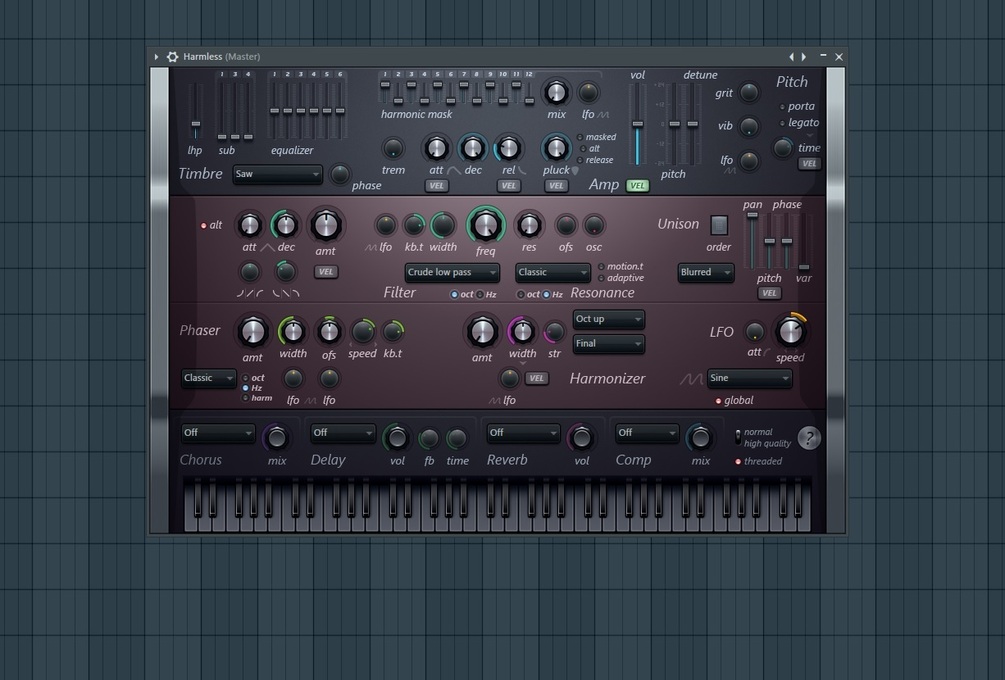Click the Pitch grit knob
Viewport: 1005px width, 680px height.
[x=749, y=92]
